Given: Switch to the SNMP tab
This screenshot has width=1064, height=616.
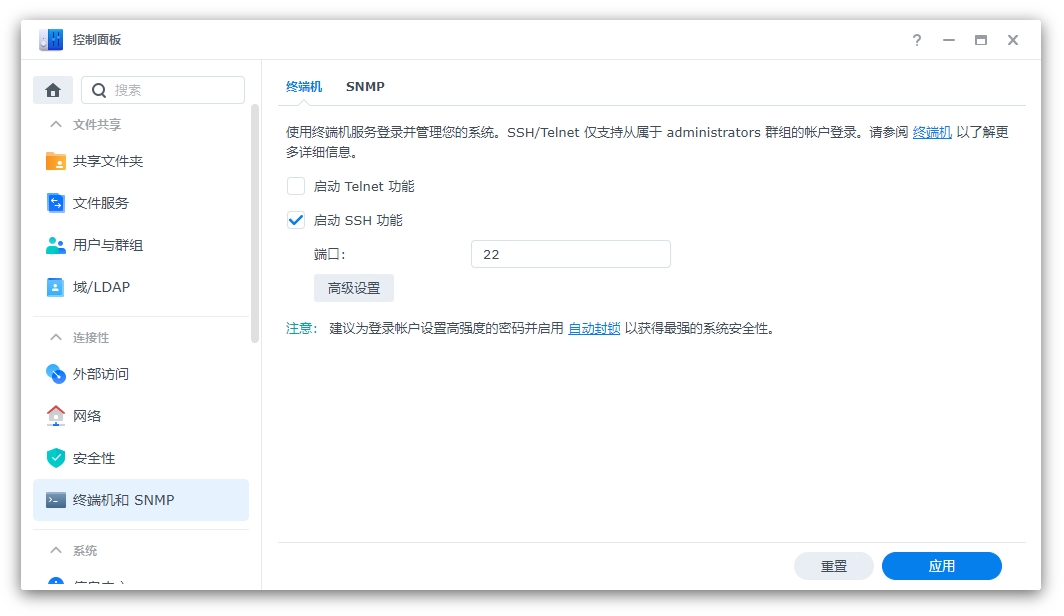Looking at the screenshot, I should tap(365, 87).
